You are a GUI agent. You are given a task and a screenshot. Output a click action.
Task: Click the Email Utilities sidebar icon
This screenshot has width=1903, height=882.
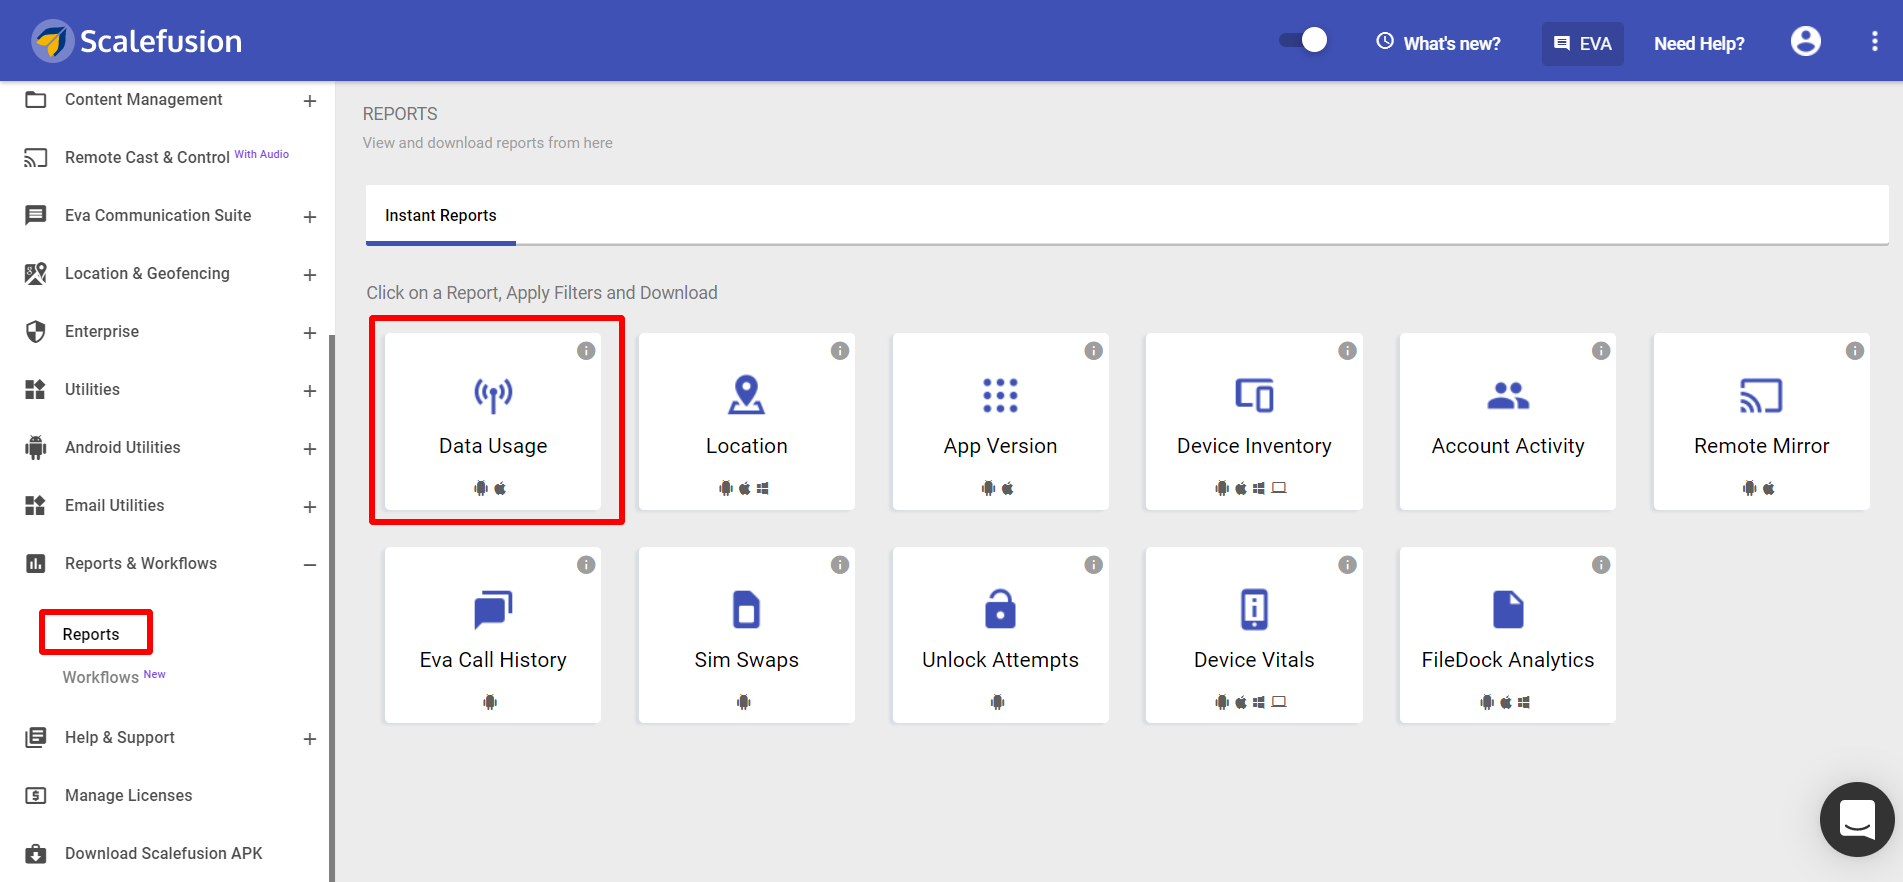point(36,505)
